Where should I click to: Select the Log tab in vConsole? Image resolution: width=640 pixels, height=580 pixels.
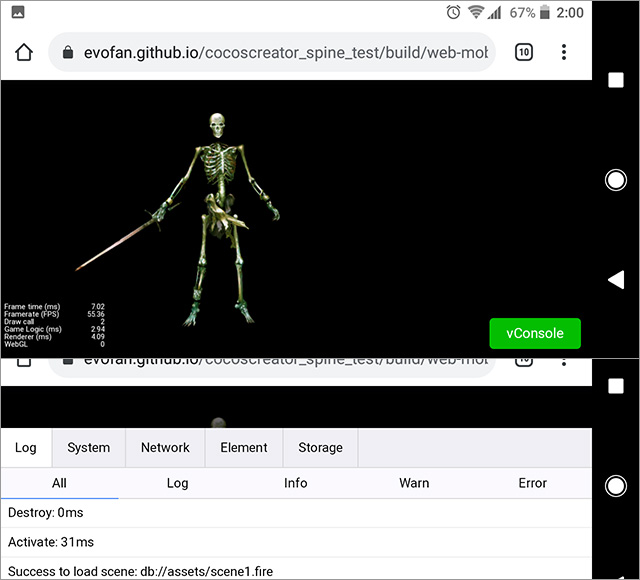(x=26, y=447)
